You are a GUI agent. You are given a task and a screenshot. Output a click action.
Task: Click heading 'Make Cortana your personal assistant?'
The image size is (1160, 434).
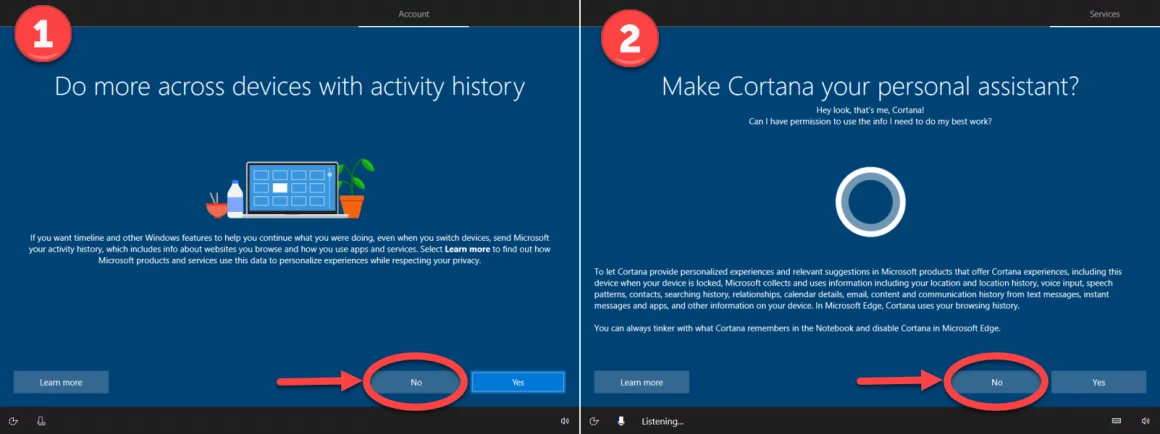[x=870, y=87]
